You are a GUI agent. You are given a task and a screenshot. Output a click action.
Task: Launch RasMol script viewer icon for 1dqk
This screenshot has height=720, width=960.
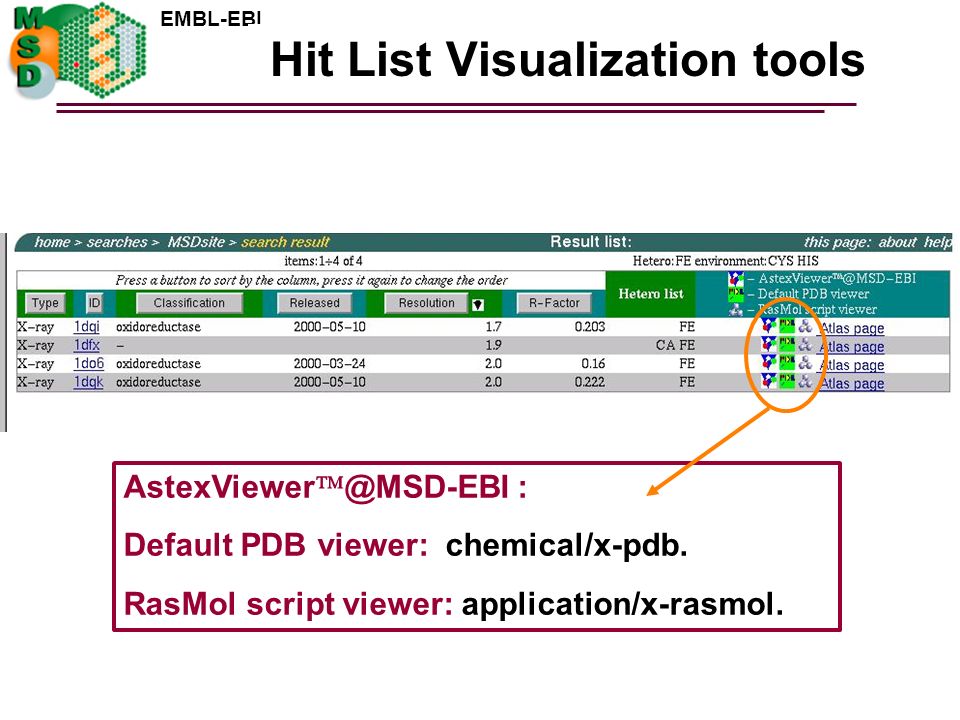tap(805, 381)
